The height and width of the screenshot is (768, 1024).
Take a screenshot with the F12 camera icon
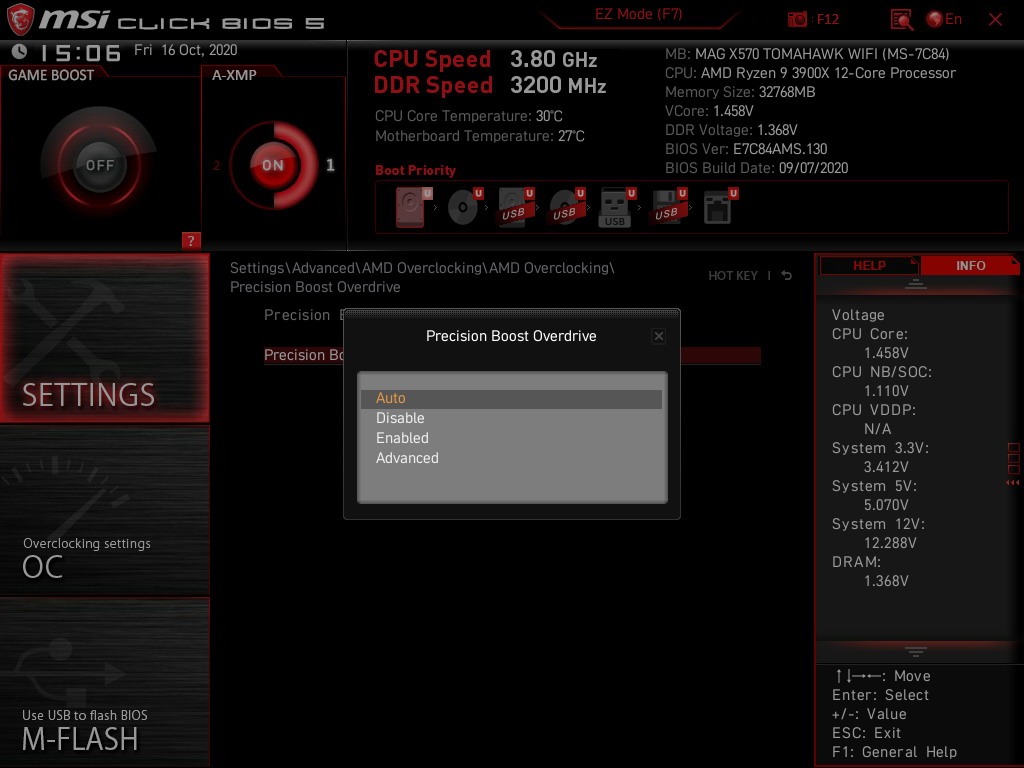[797, 20]
